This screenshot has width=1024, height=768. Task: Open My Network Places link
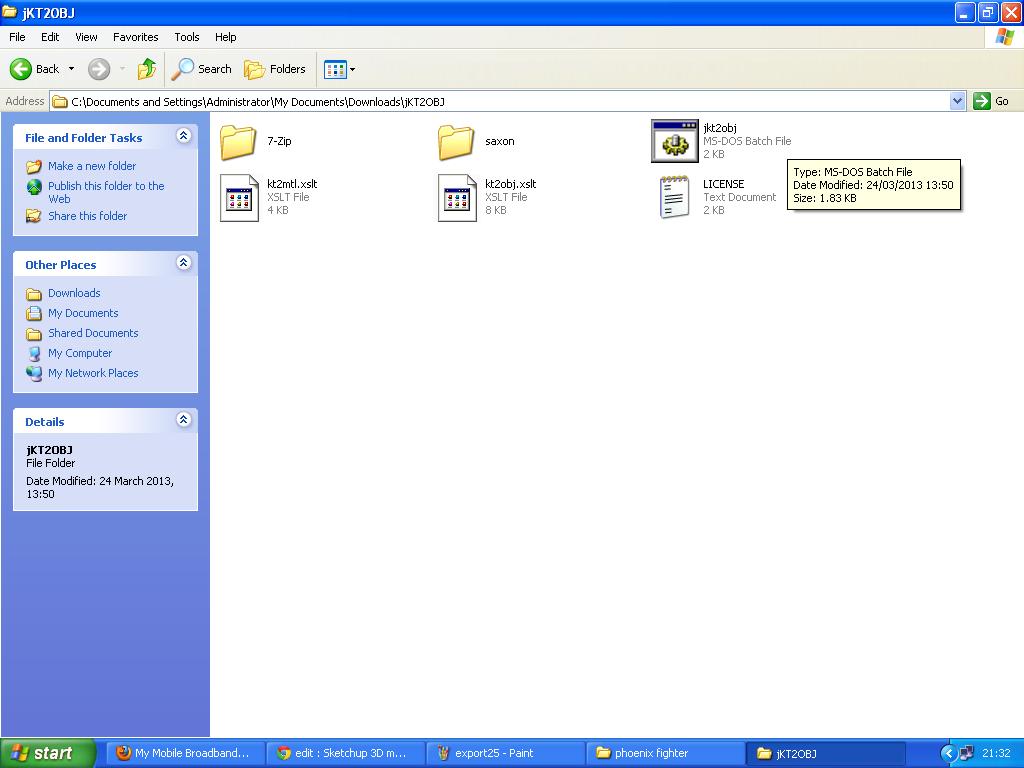point(93,373)
